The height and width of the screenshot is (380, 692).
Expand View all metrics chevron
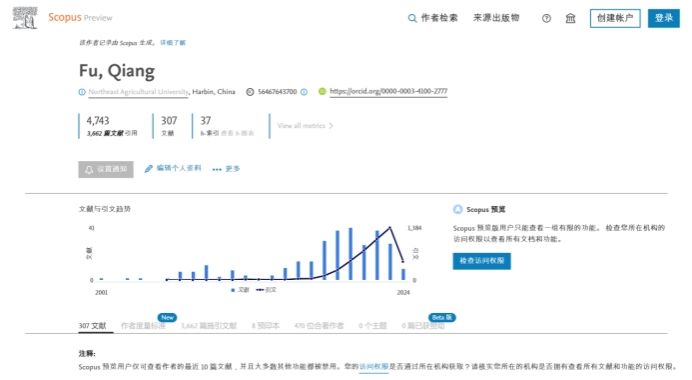coord(331,126)
